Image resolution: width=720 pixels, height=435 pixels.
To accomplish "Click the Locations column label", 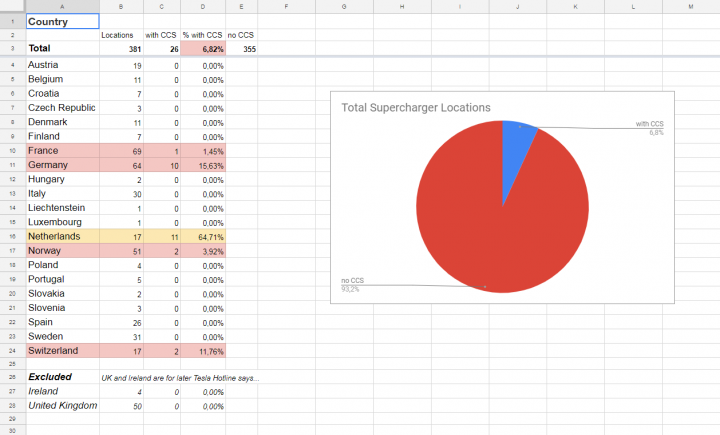I will coord(117,35).
